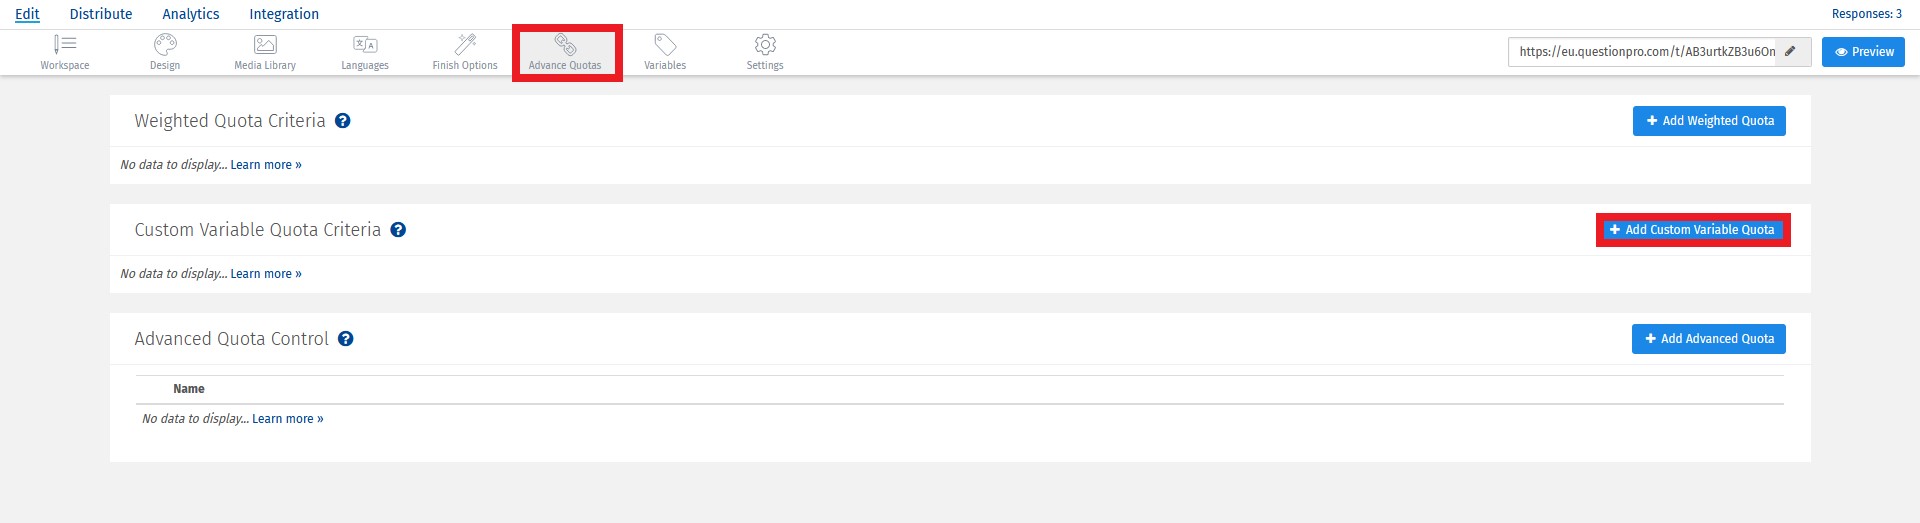Switch to the Distribute tab
The height and width of the screenshot is (523, 1920).
click(101, 14)
